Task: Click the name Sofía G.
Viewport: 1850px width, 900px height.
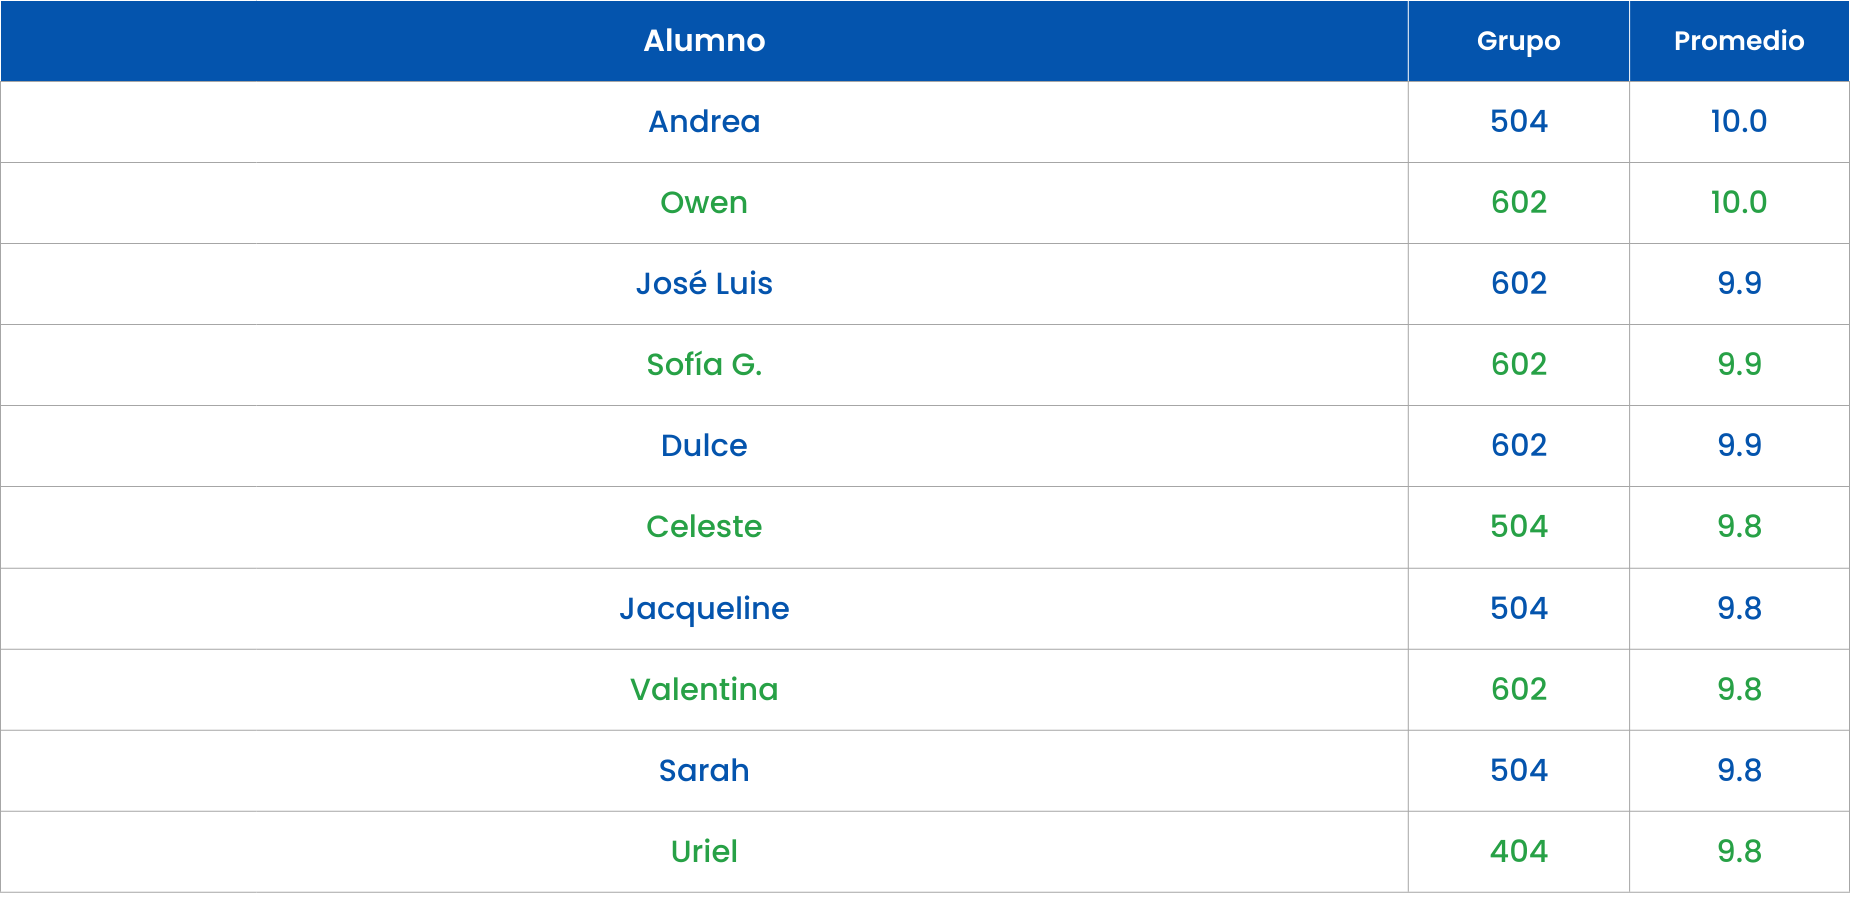Action: pos(704,365)
